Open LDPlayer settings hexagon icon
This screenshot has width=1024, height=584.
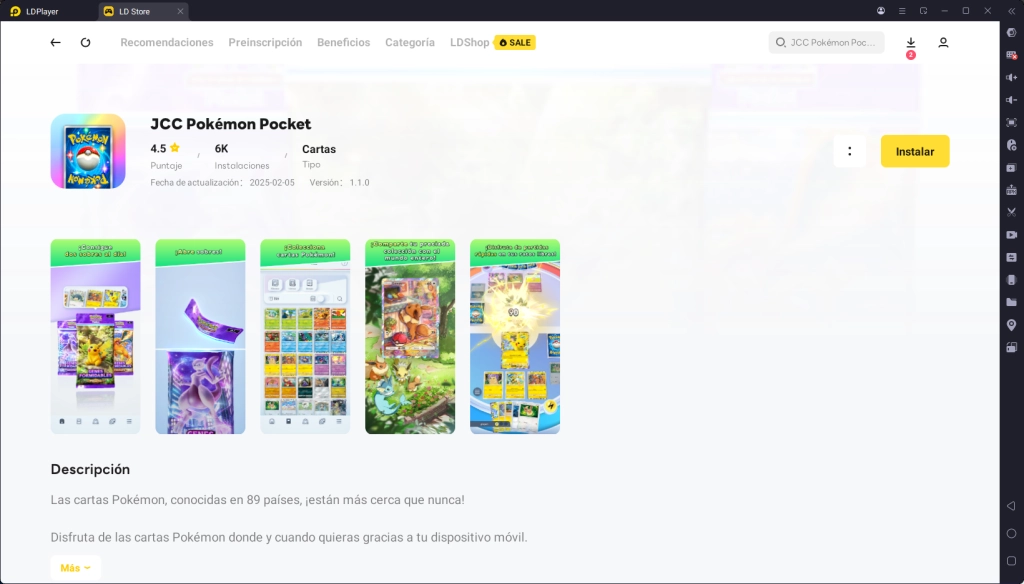point(1012,33)
